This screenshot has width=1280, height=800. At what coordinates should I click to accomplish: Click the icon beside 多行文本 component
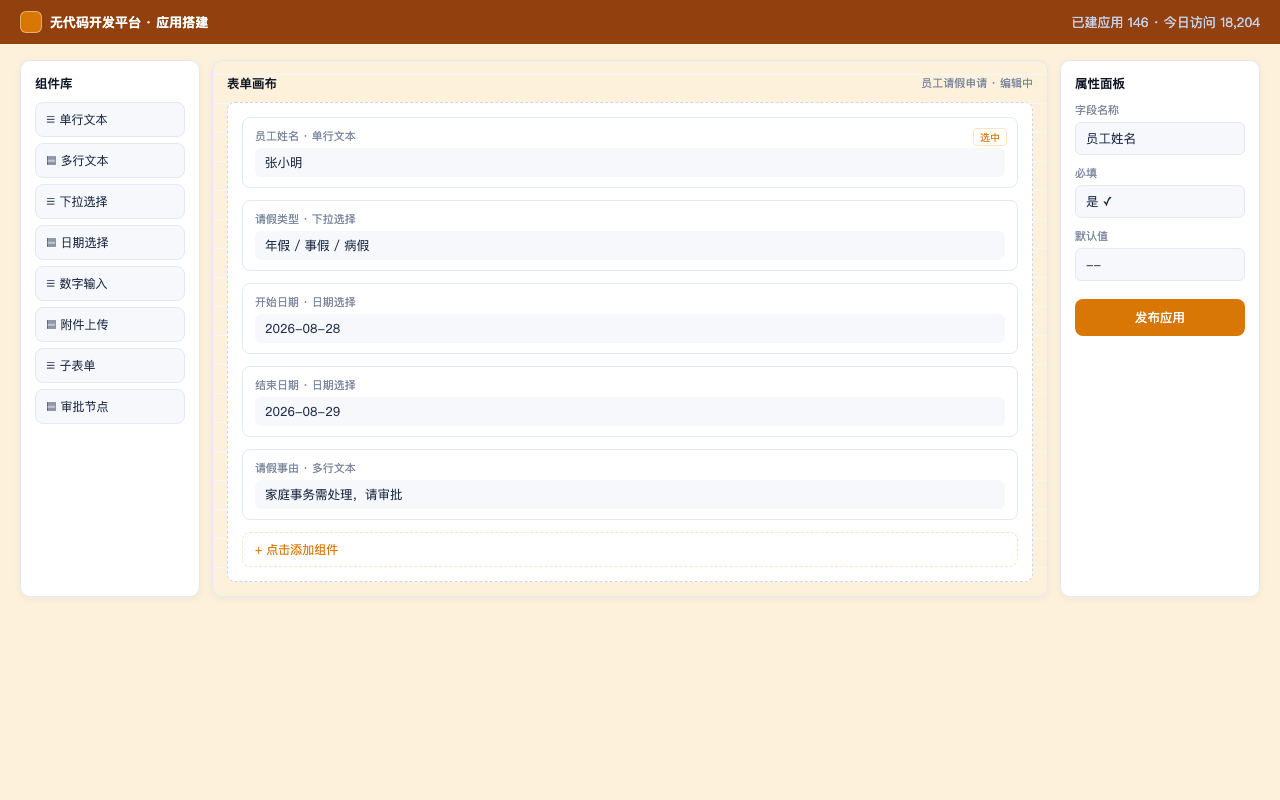pyautogui.click(x=51, y=160)
